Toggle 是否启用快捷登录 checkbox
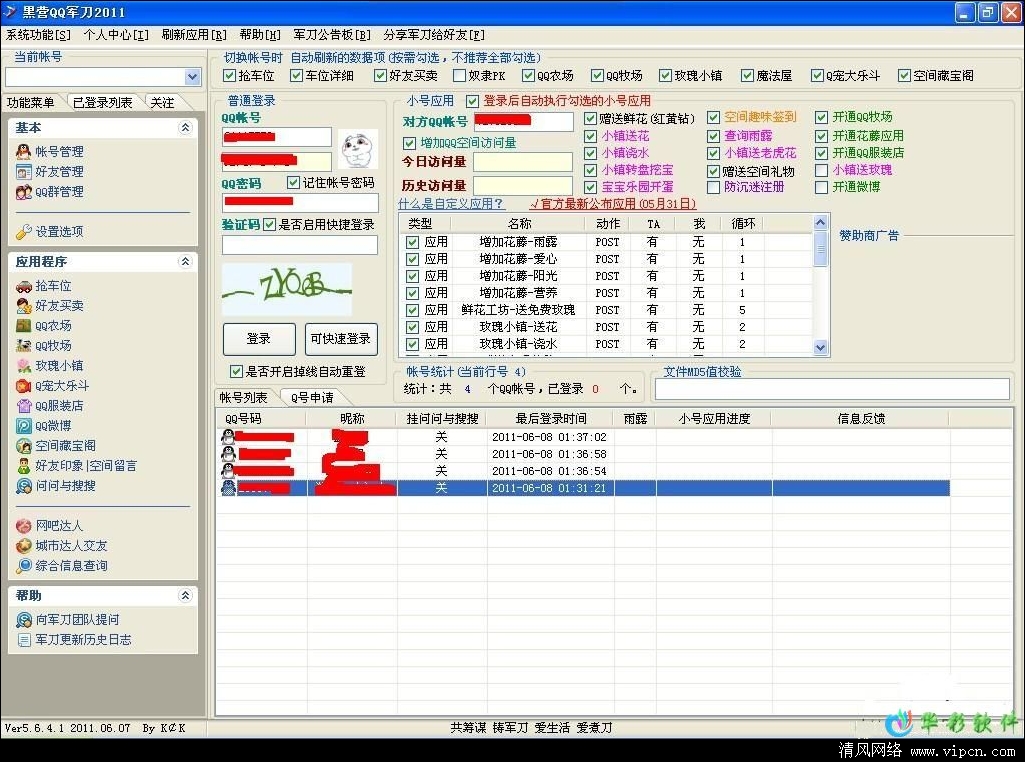The height and width of the screenshot is (762, 1025). (x=269, y=225)
